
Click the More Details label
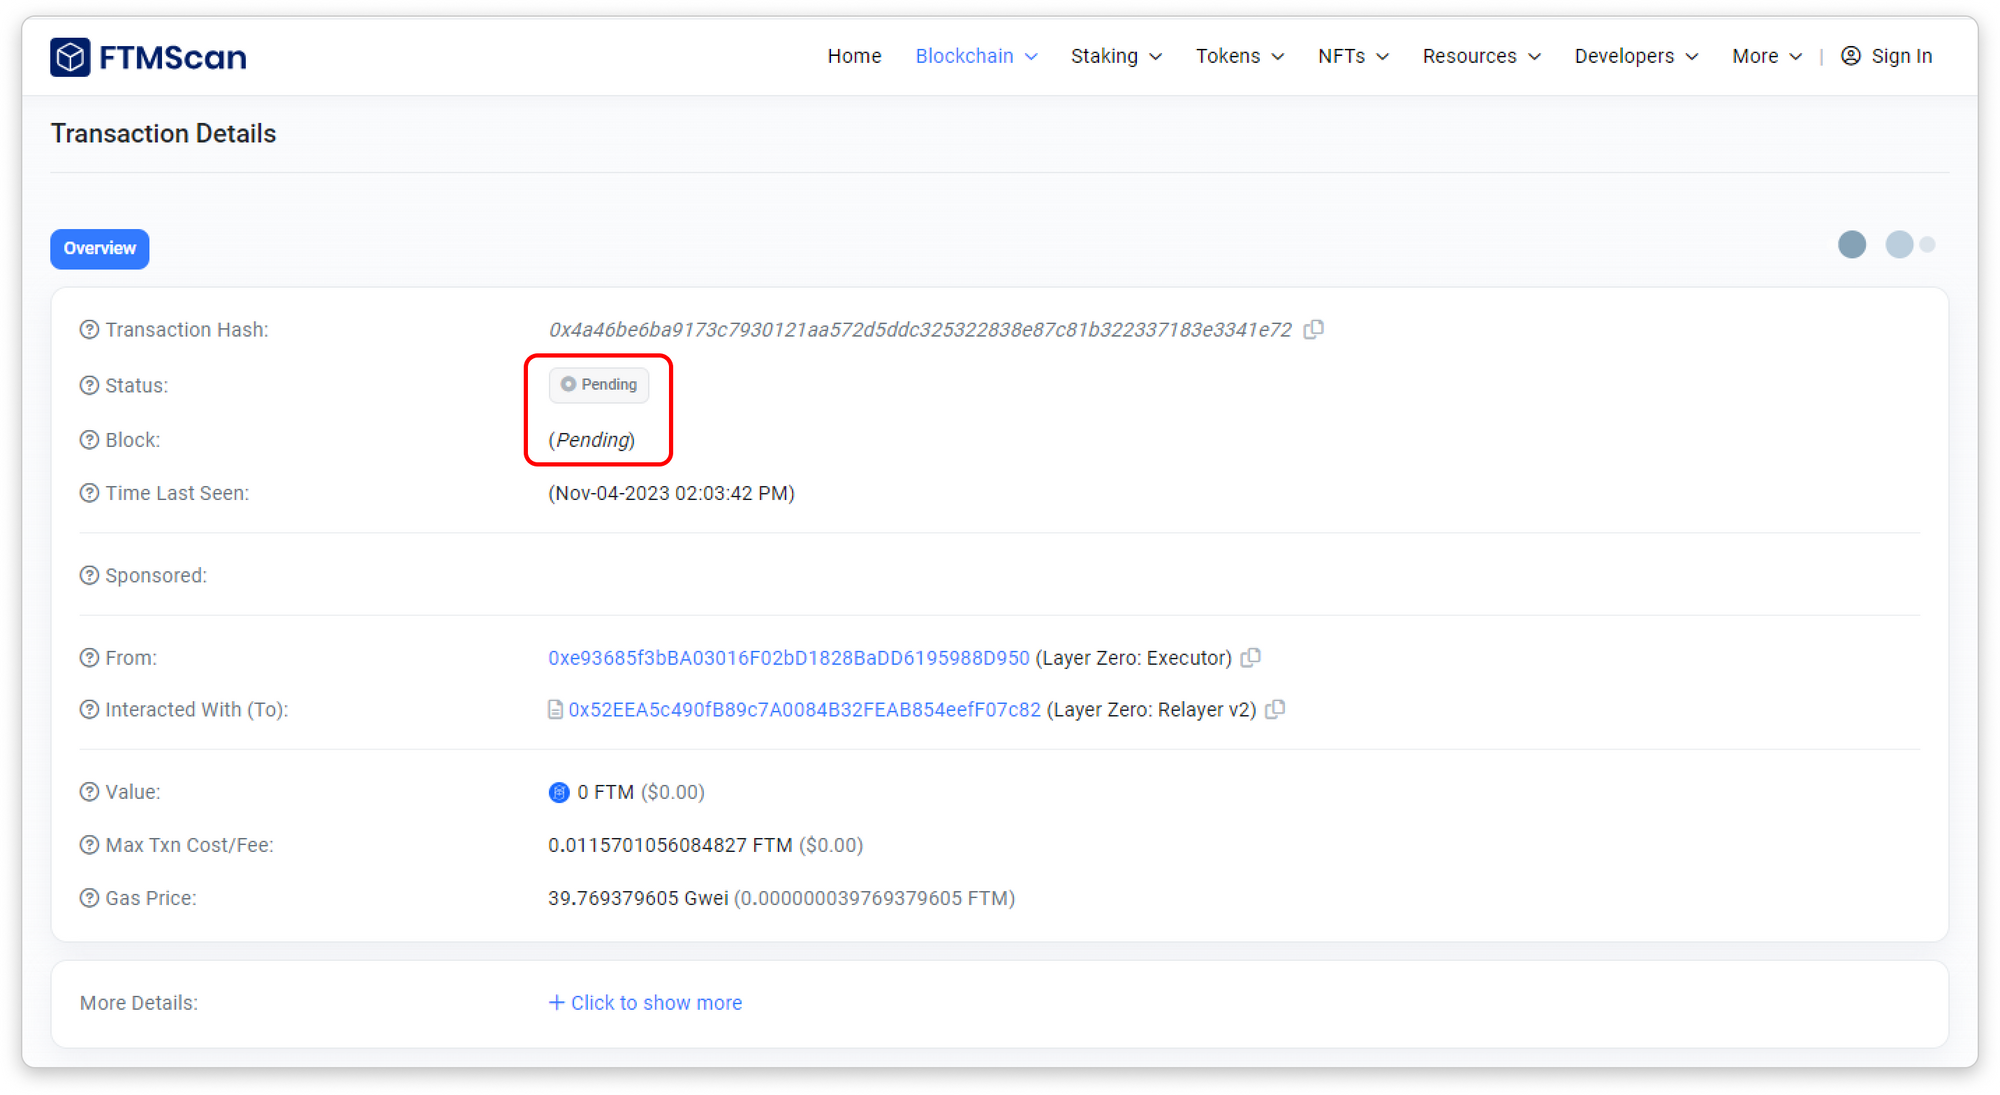139,1003
